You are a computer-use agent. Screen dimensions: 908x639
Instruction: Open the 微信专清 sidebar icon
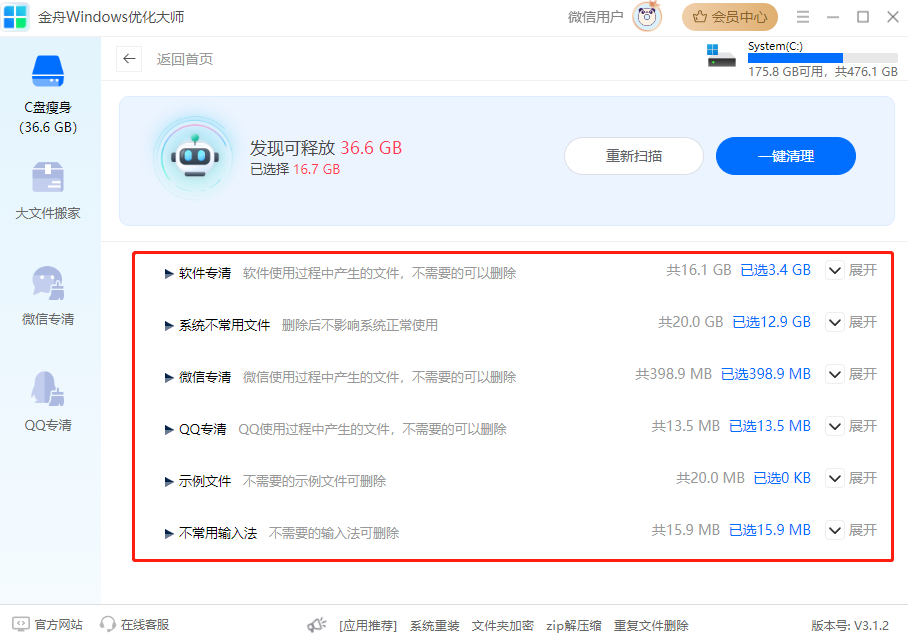pyautogui.click(x=48, y=283)
